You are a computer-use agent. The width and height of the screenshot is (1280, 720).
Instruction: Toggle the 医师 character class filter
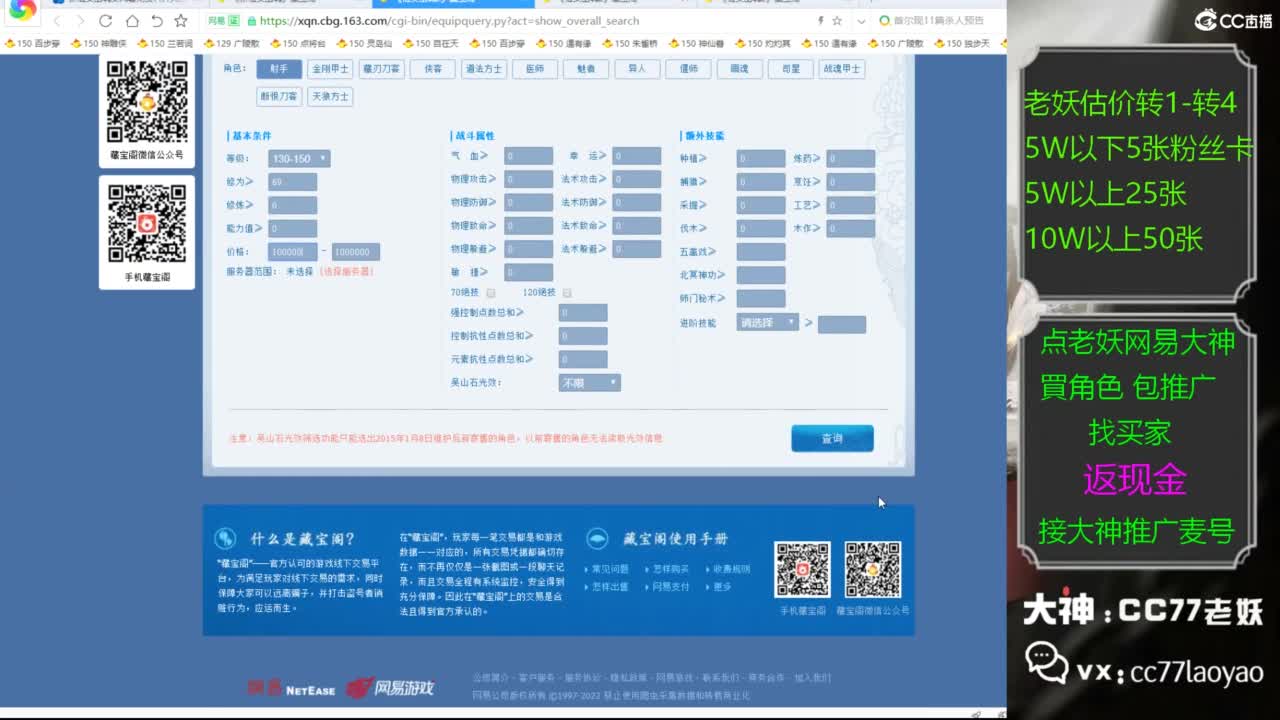click(x=535, y=69)
